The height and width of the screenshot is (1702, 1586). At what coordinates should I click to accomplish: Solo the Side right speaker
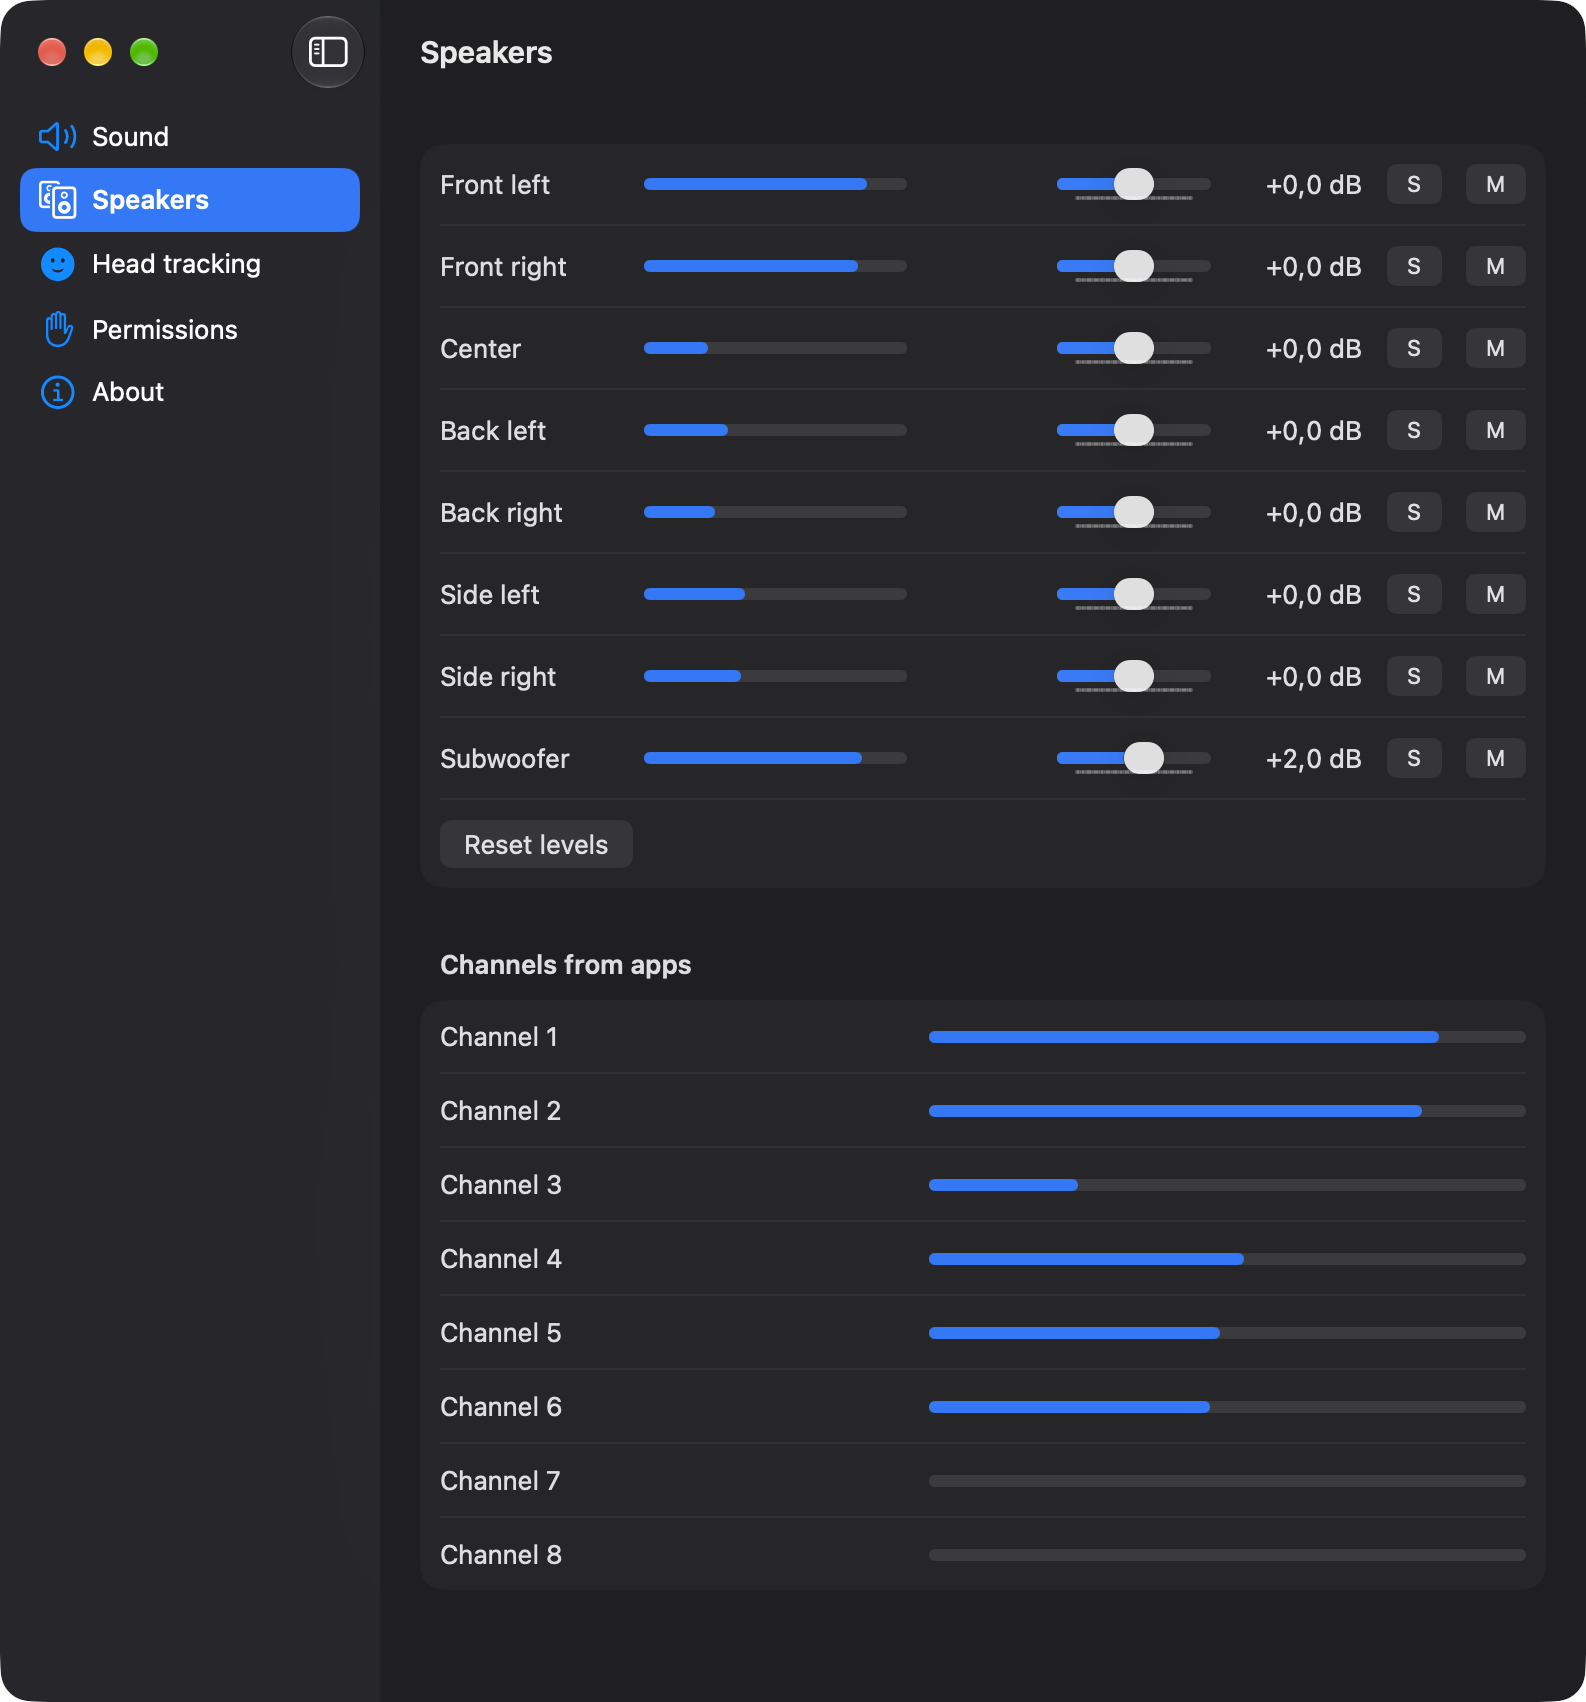pos(1414,676)
